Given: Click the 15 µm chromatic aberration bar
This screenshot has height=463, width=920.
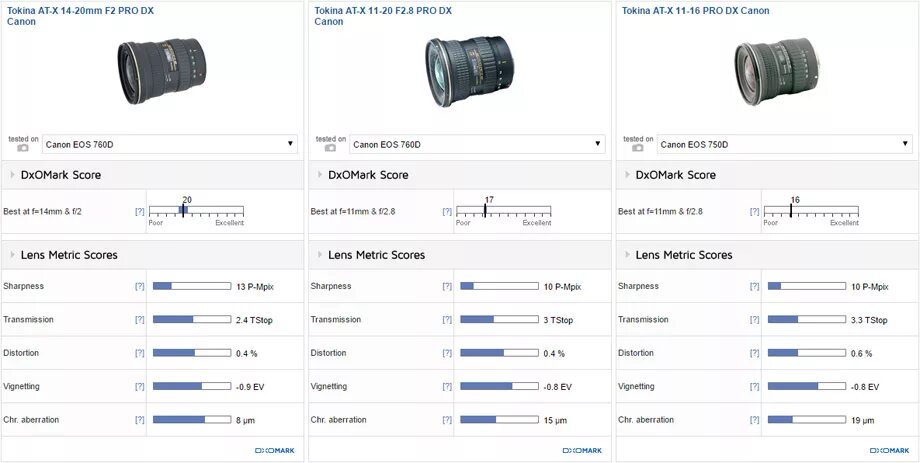Looking at the screenshot, I should pos(499,420).
